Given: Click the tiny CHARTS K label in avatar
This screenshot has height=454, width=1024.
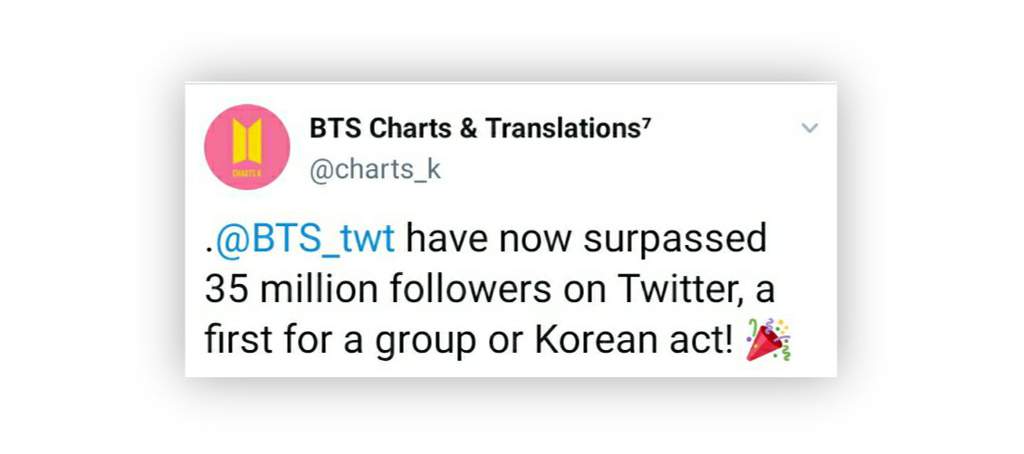Looking at the screenshot, I should pos(247,173).
